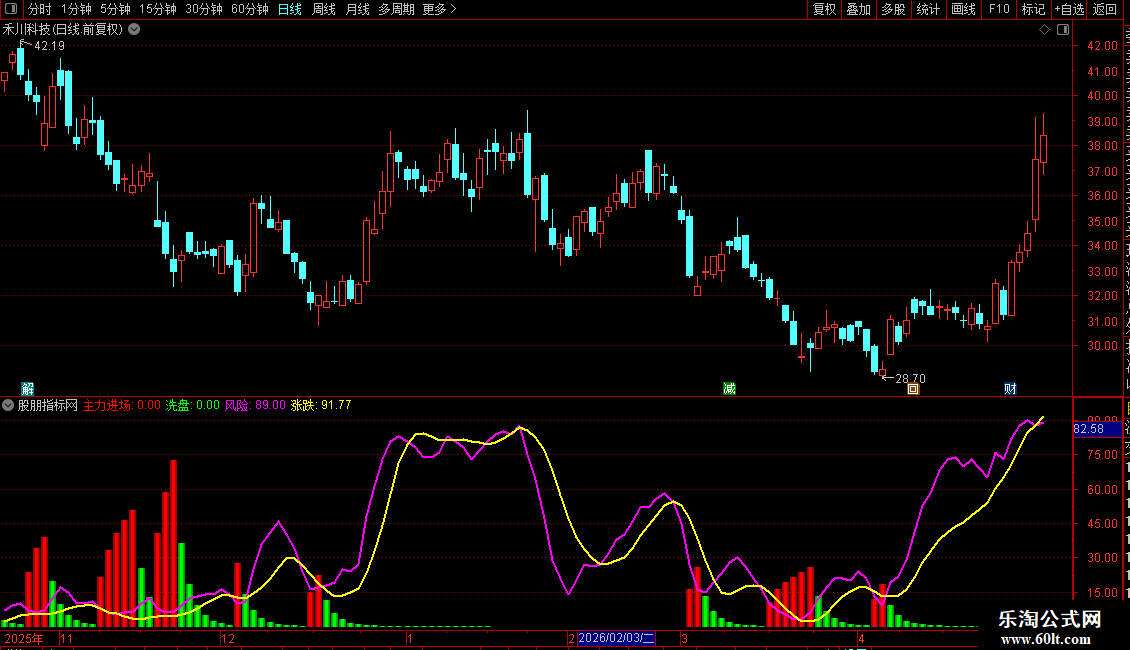The width and height of the screenshot is (1130, 650).
Task: Select the 15分钟 period tab
Action: tap(158, 9)
